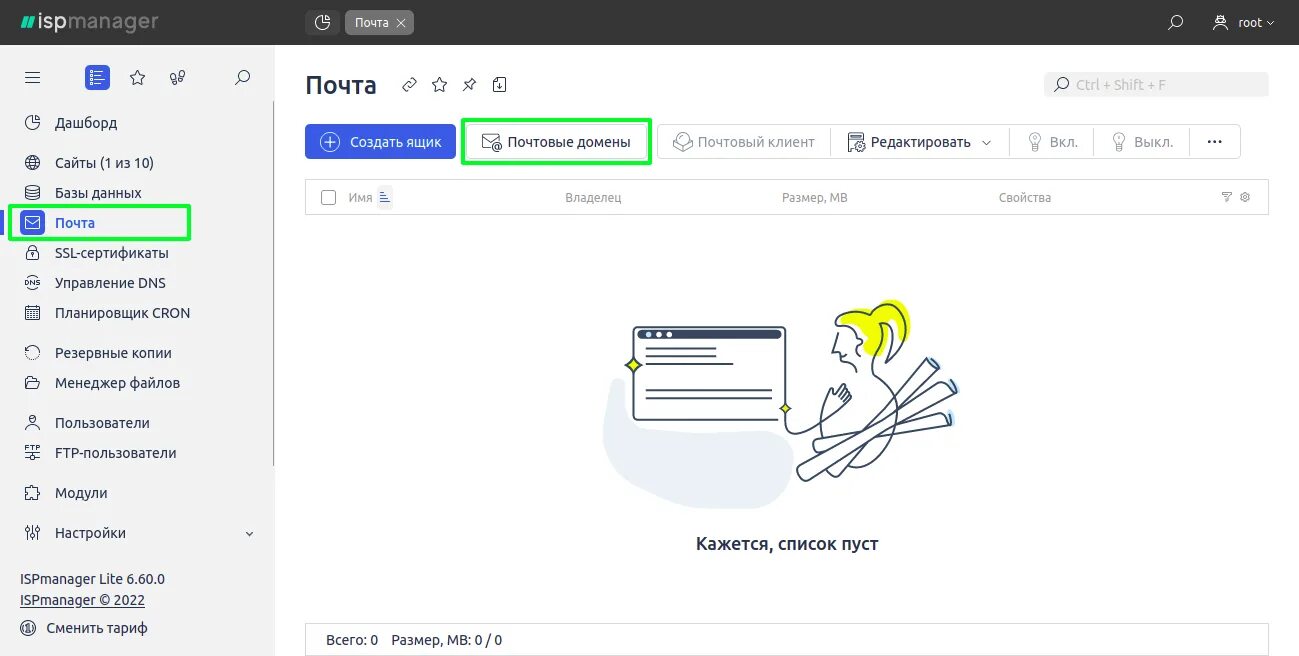Screen dimensions: 1299x656
Task: Click the Свойства column header
Action: coord(1025,198)
